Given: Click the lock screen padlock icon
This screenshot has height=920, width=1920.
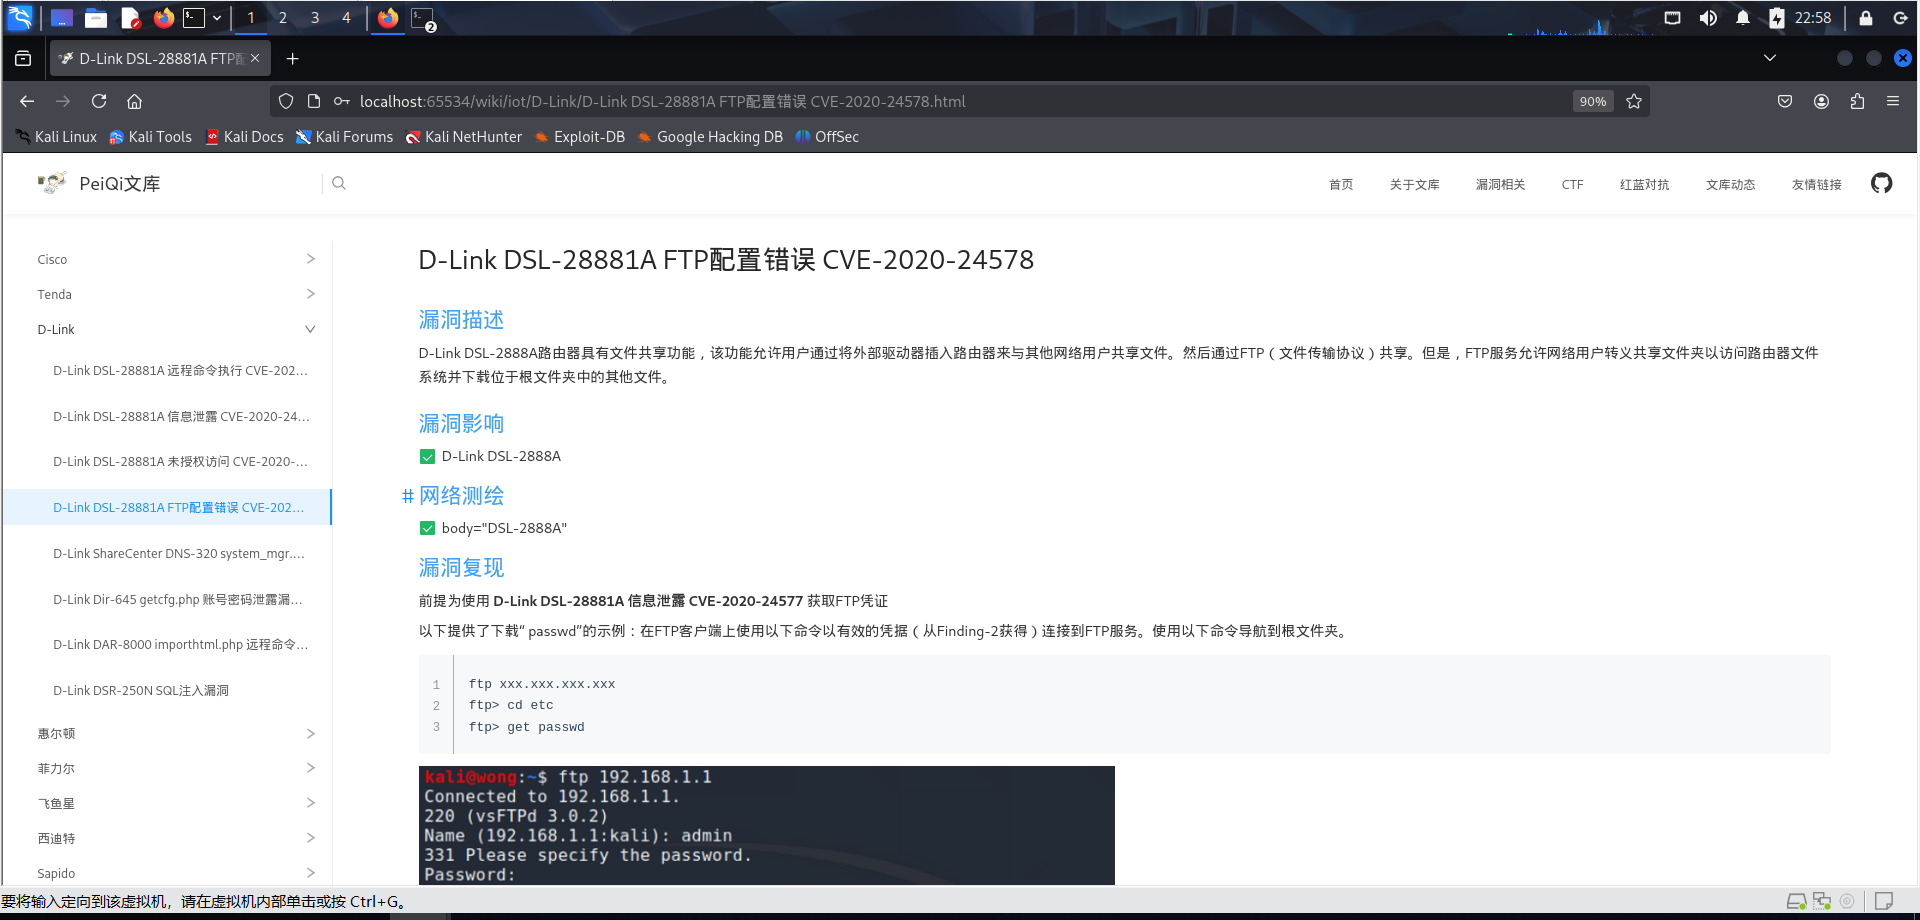Looking at the screenshot, I should pos(1866,18).
